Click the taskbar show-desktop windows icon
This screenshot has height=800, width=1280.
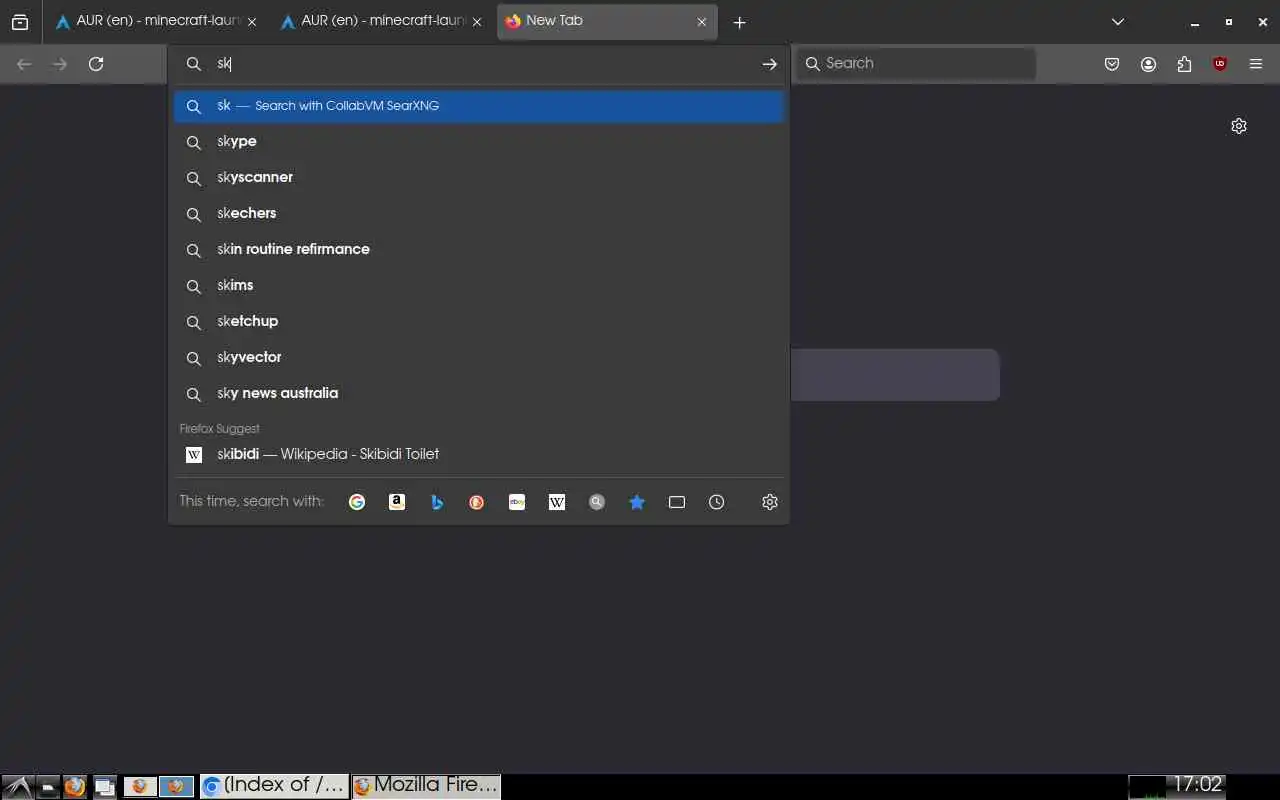[x=104, y=787]
